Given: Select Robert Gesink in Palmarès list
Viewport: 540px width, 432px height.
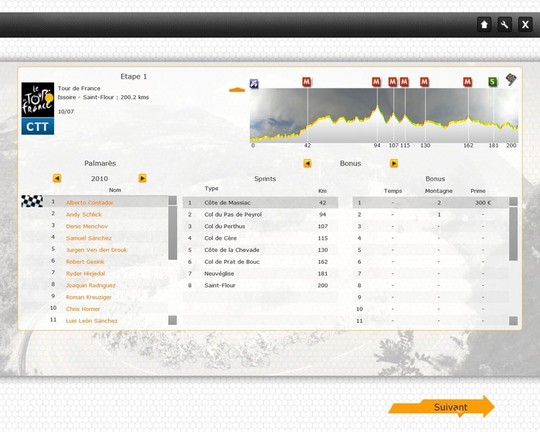Looking at the screenshot, I should [85, 262].
